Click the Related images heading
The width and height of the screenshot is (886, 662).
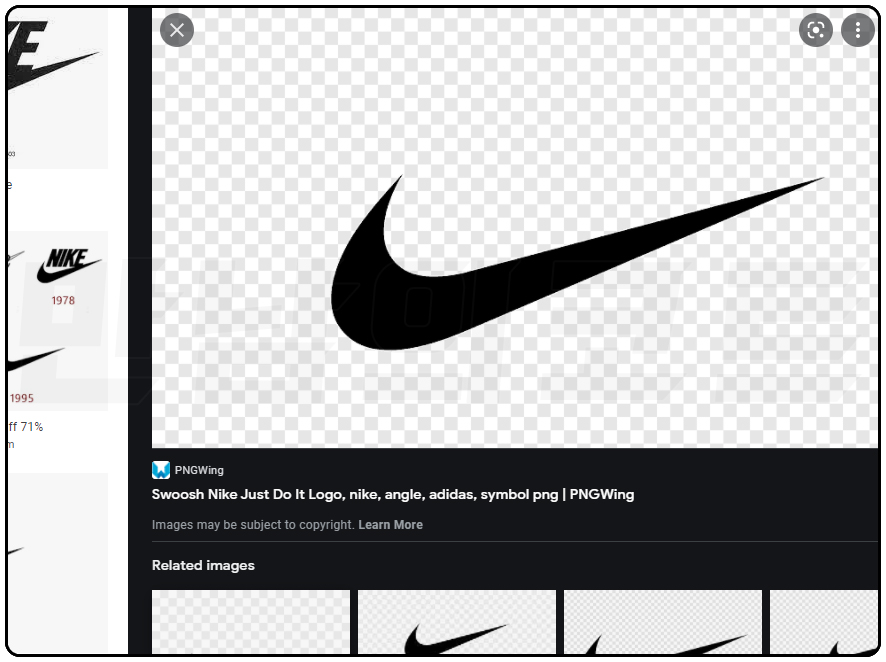[203, 565]
